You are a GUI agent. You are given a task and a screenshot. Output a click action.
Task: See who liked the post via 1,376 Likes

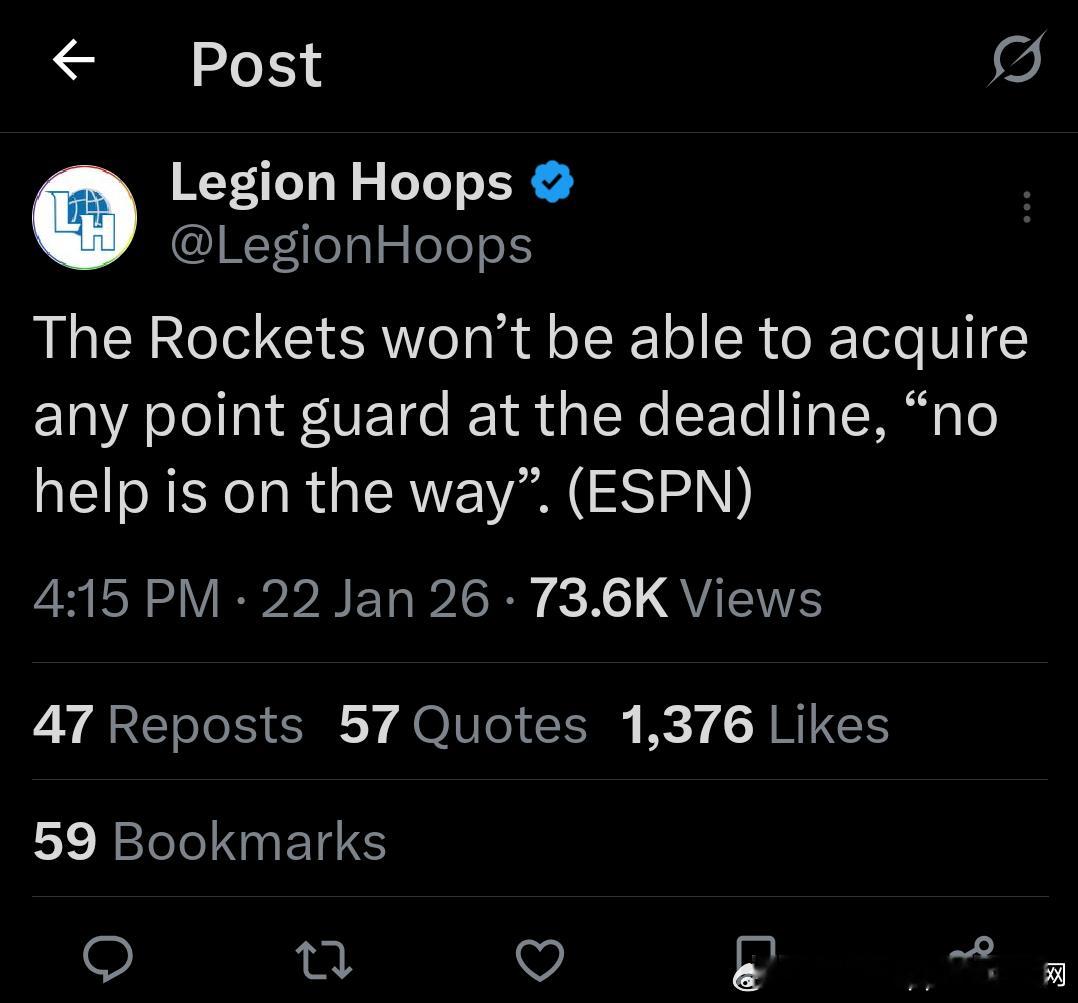coord(754,724)
